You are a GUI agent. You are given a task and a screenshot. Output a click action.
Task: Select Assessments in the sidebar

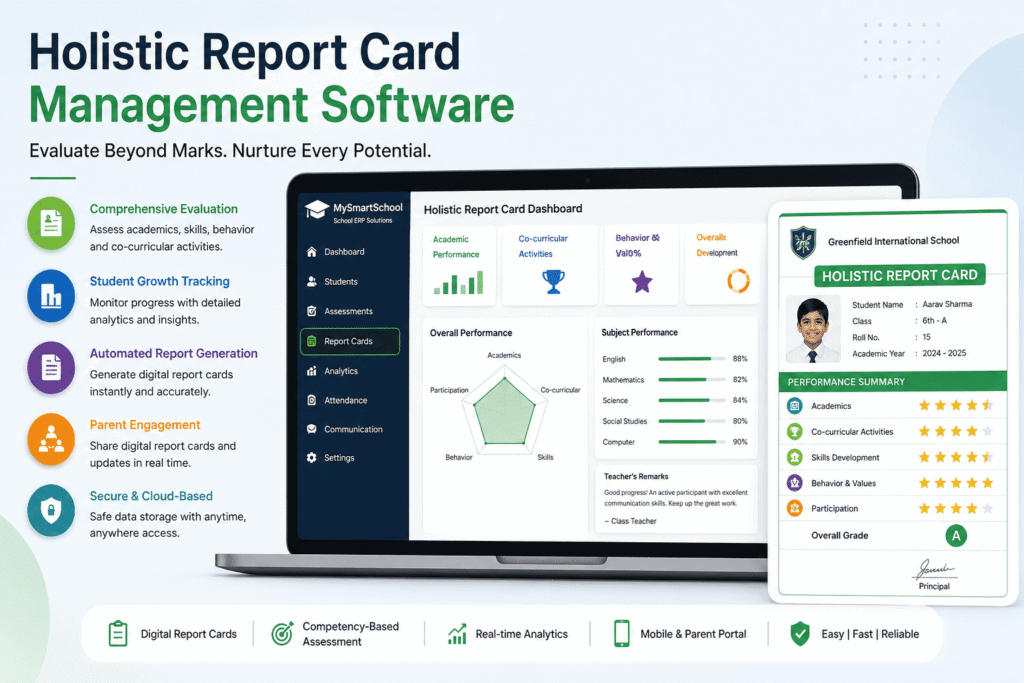350,311
